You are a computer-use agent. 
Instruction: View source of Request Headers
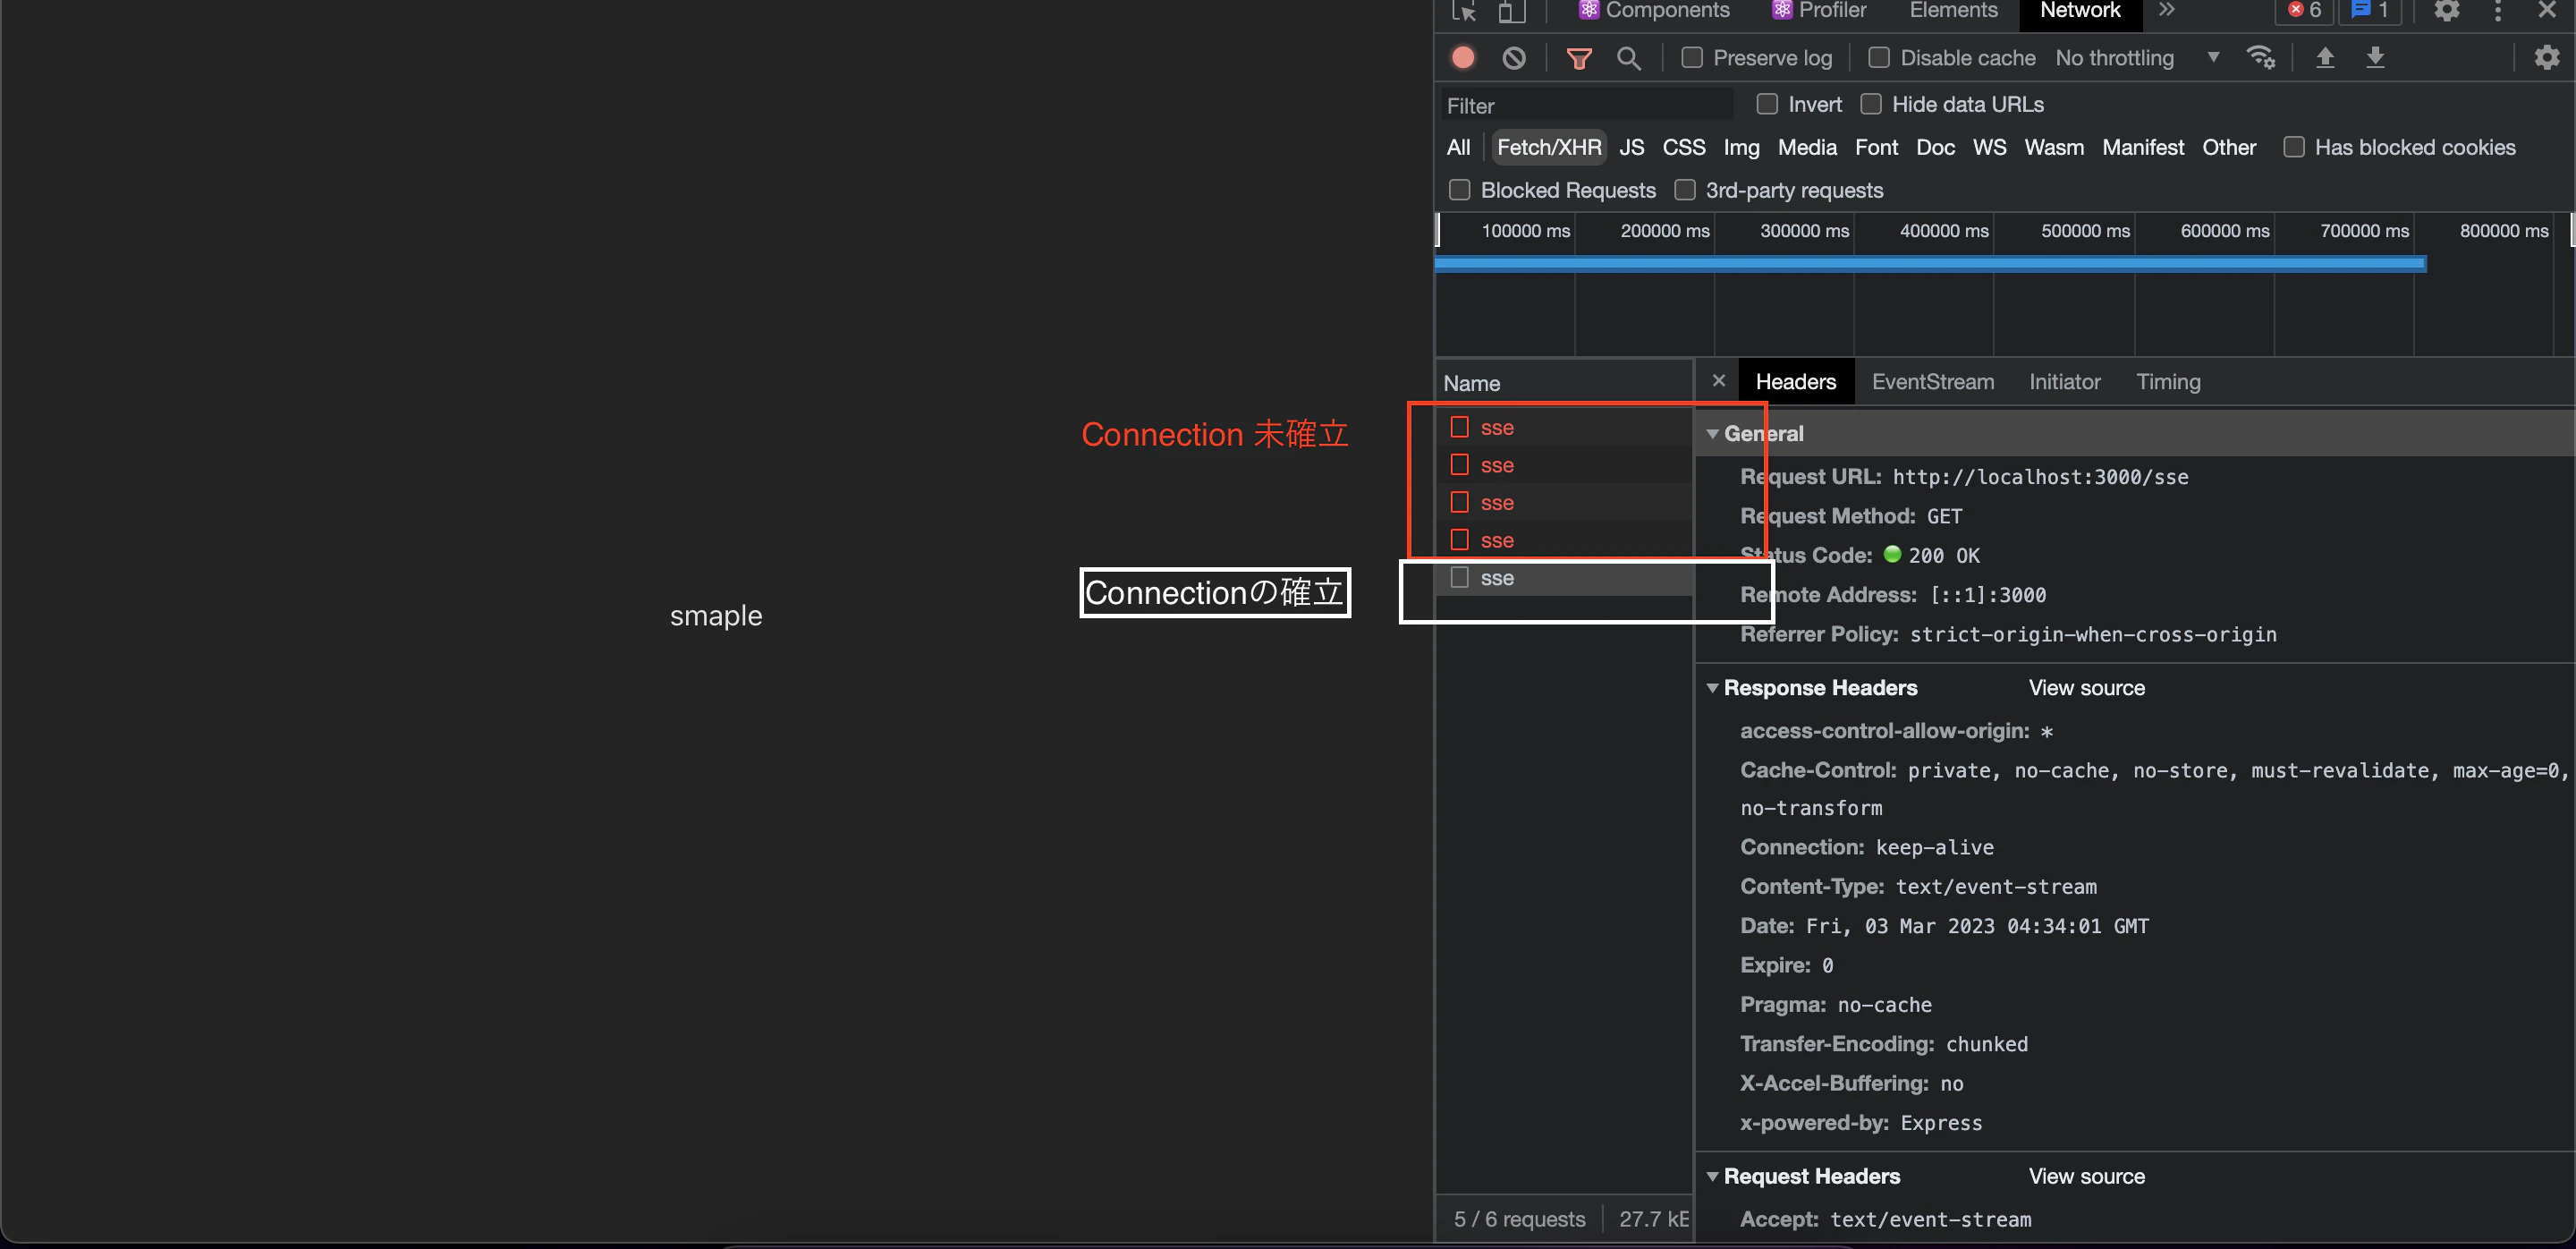tap(2086, 1177)
